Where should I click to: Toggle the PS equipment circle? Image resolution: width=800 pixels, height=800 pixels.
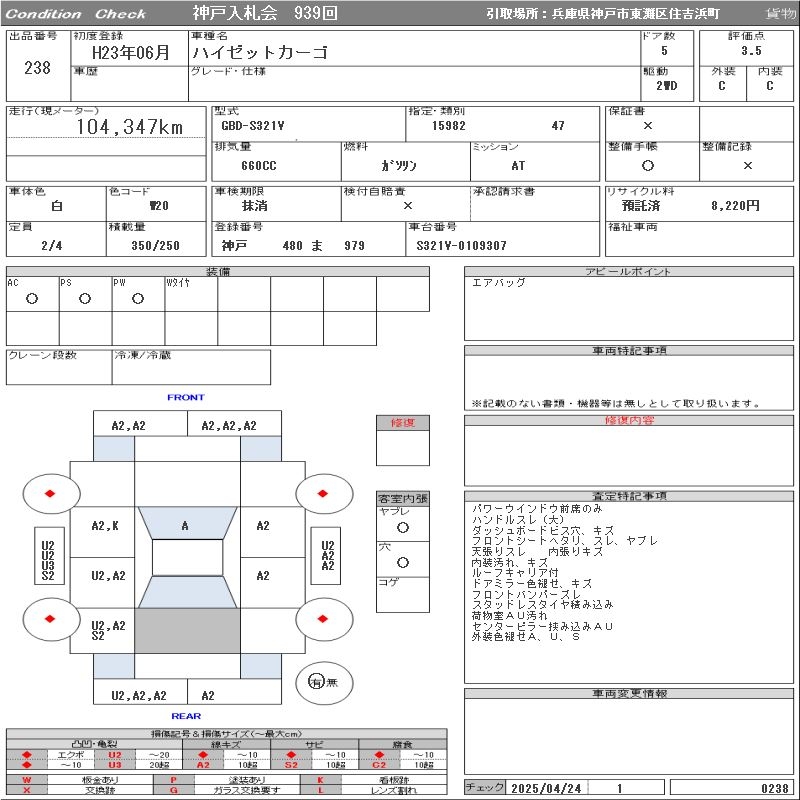(x=85, y=299)
